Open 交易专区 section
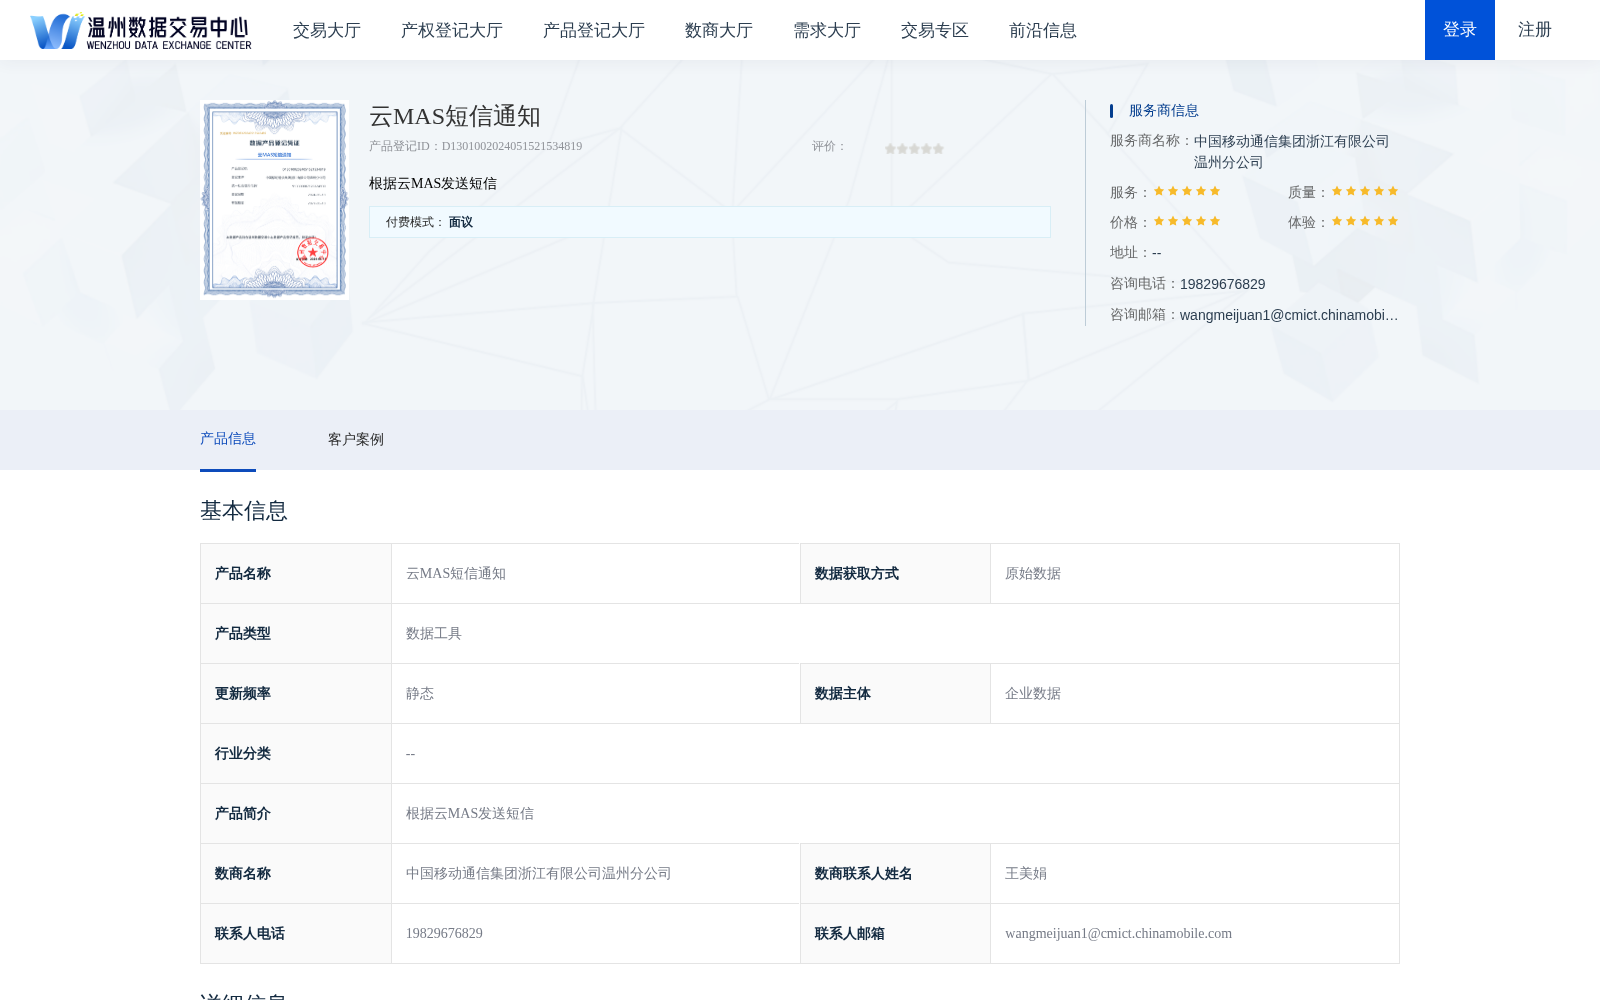1600x1000 pixels. coord(935,30)
